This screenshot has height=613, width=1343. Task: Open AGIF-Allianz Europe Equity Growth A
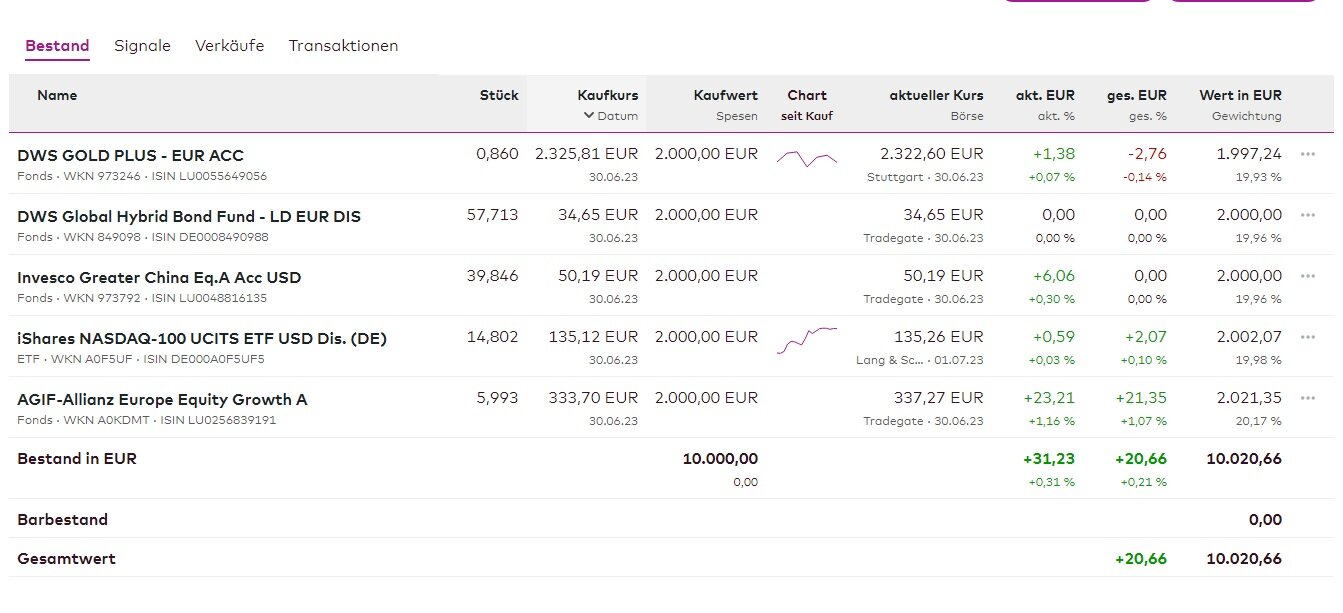click(x=162, y=399)
